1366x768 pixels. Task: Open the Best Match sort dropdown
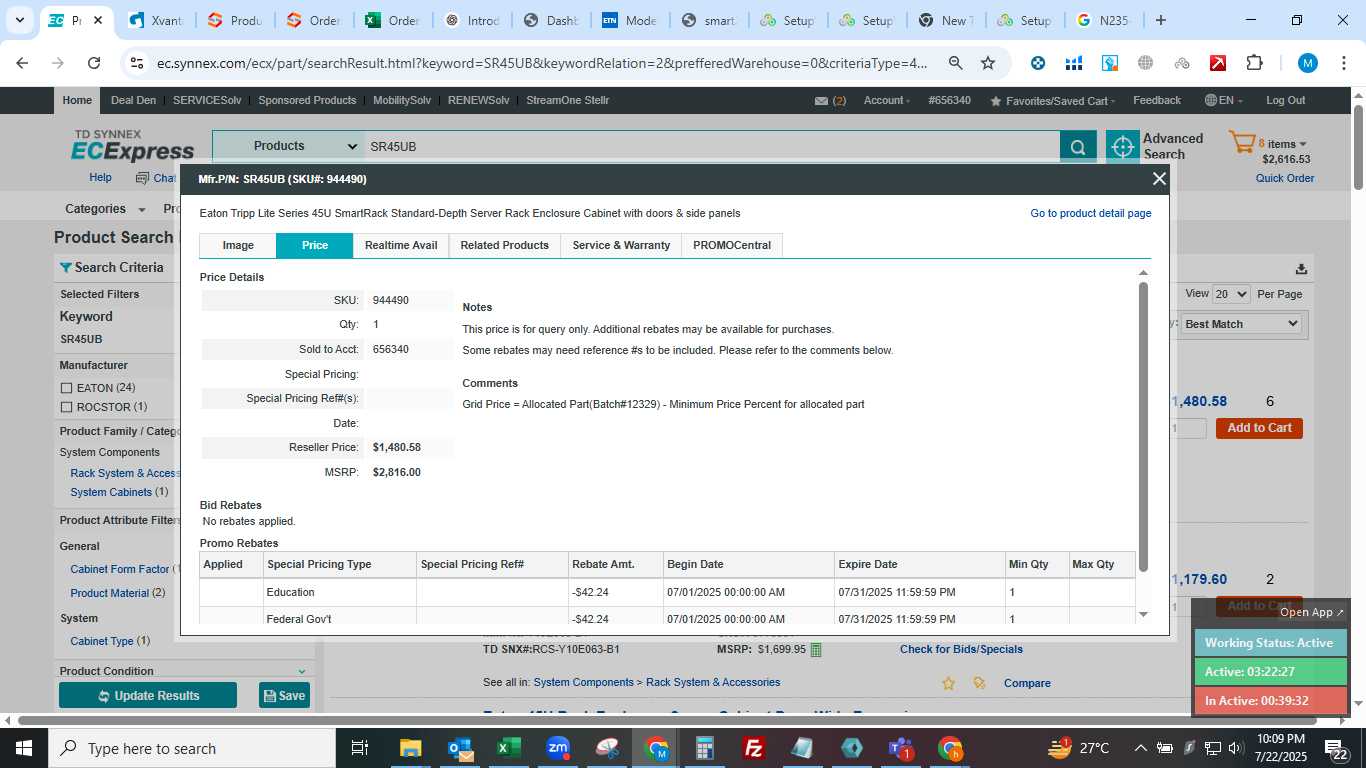(1241, 324)
